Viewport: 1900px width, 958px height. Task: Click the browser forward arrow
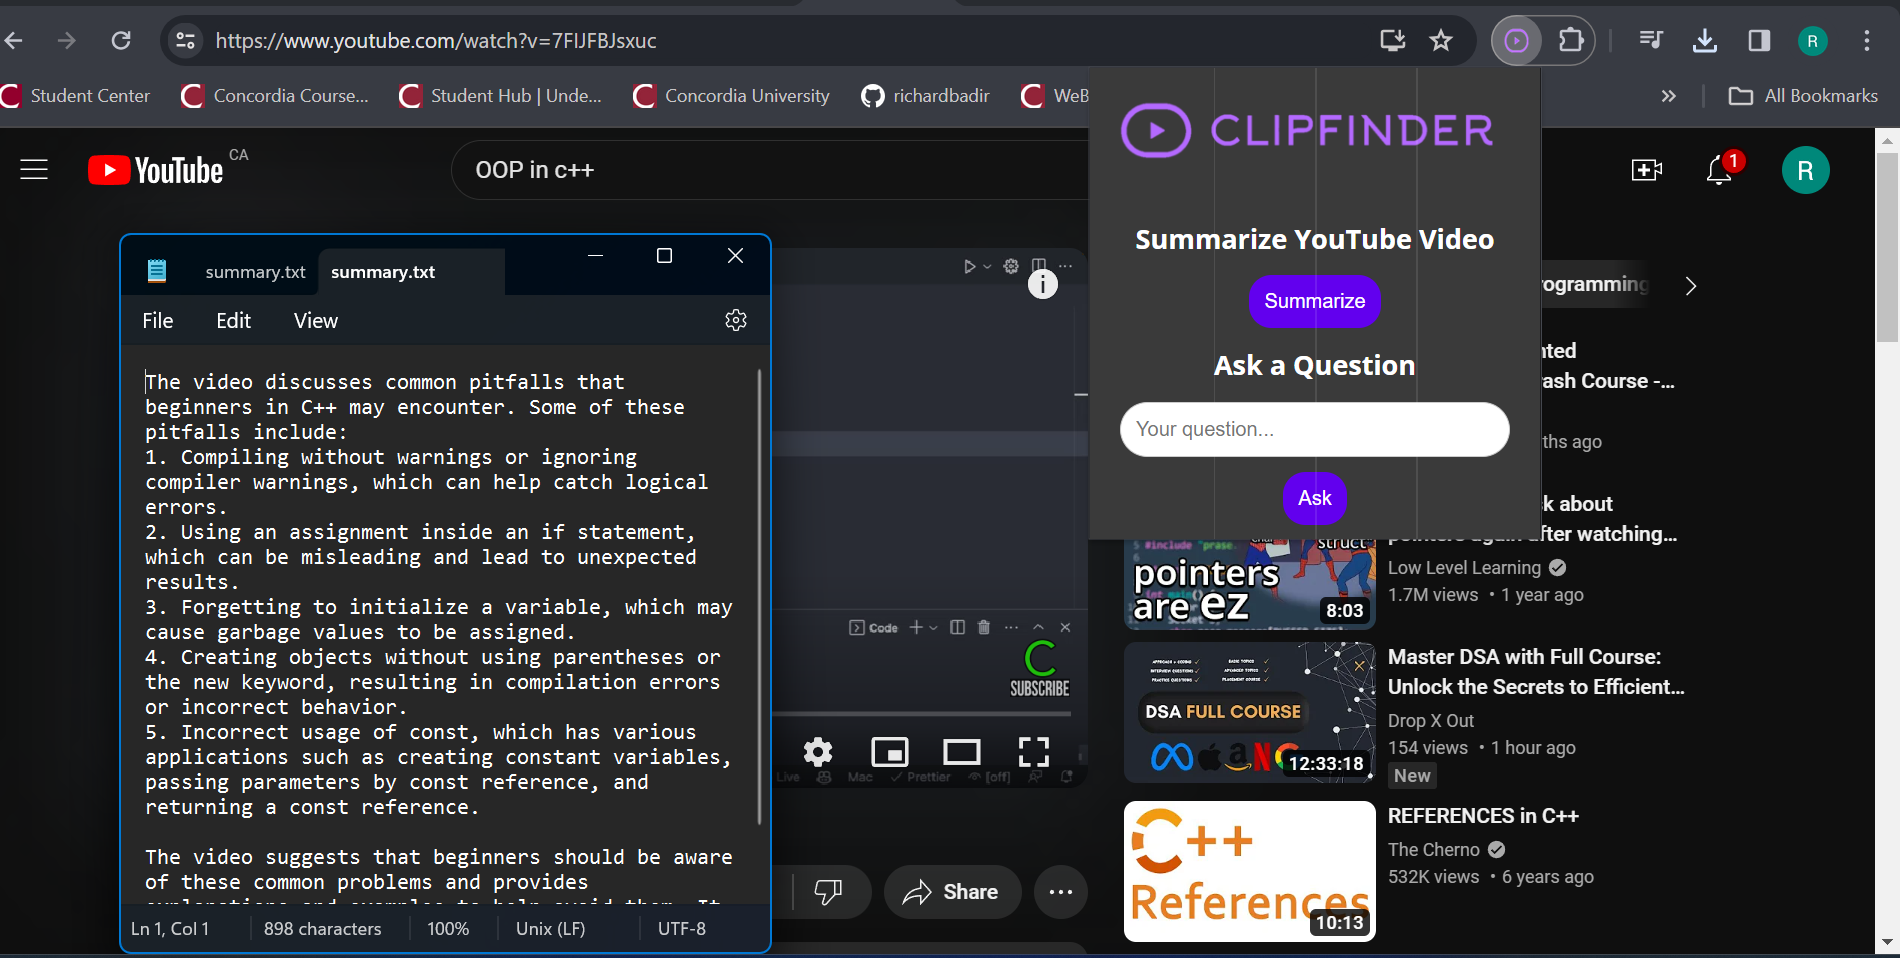(x=67, y=41)
